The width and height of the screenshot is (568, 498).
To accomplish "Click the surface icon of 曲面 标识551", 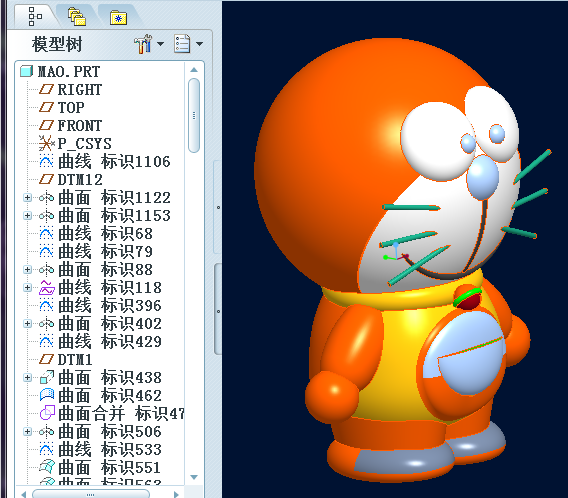I will (47, 467).
